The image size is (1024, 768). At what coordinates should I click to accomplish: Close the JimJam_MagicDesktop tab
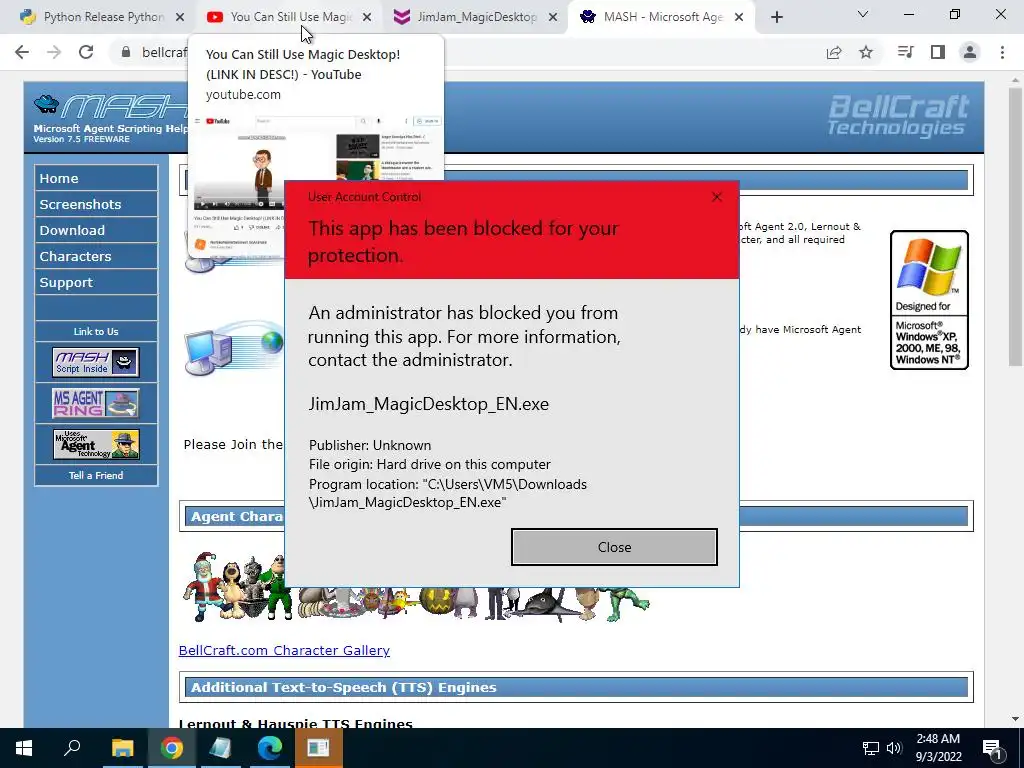click(x=552, y=17)
